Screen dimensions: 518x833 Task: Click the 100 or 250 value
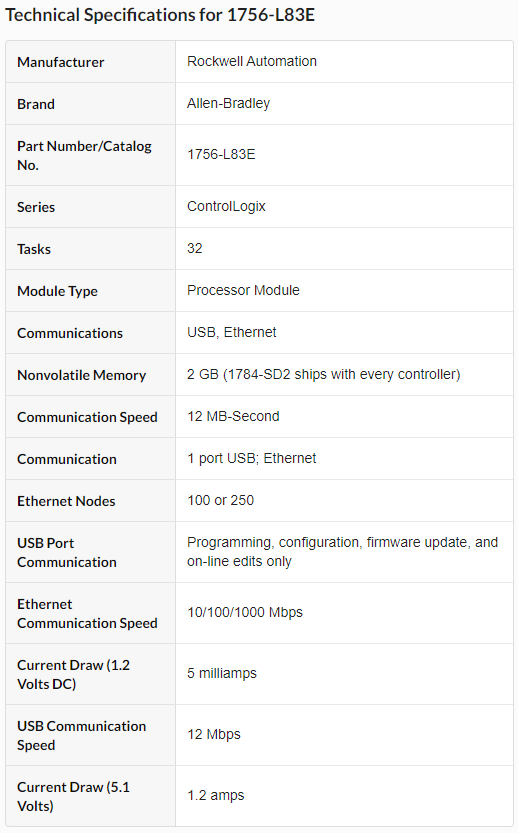(x=220, y=500)
